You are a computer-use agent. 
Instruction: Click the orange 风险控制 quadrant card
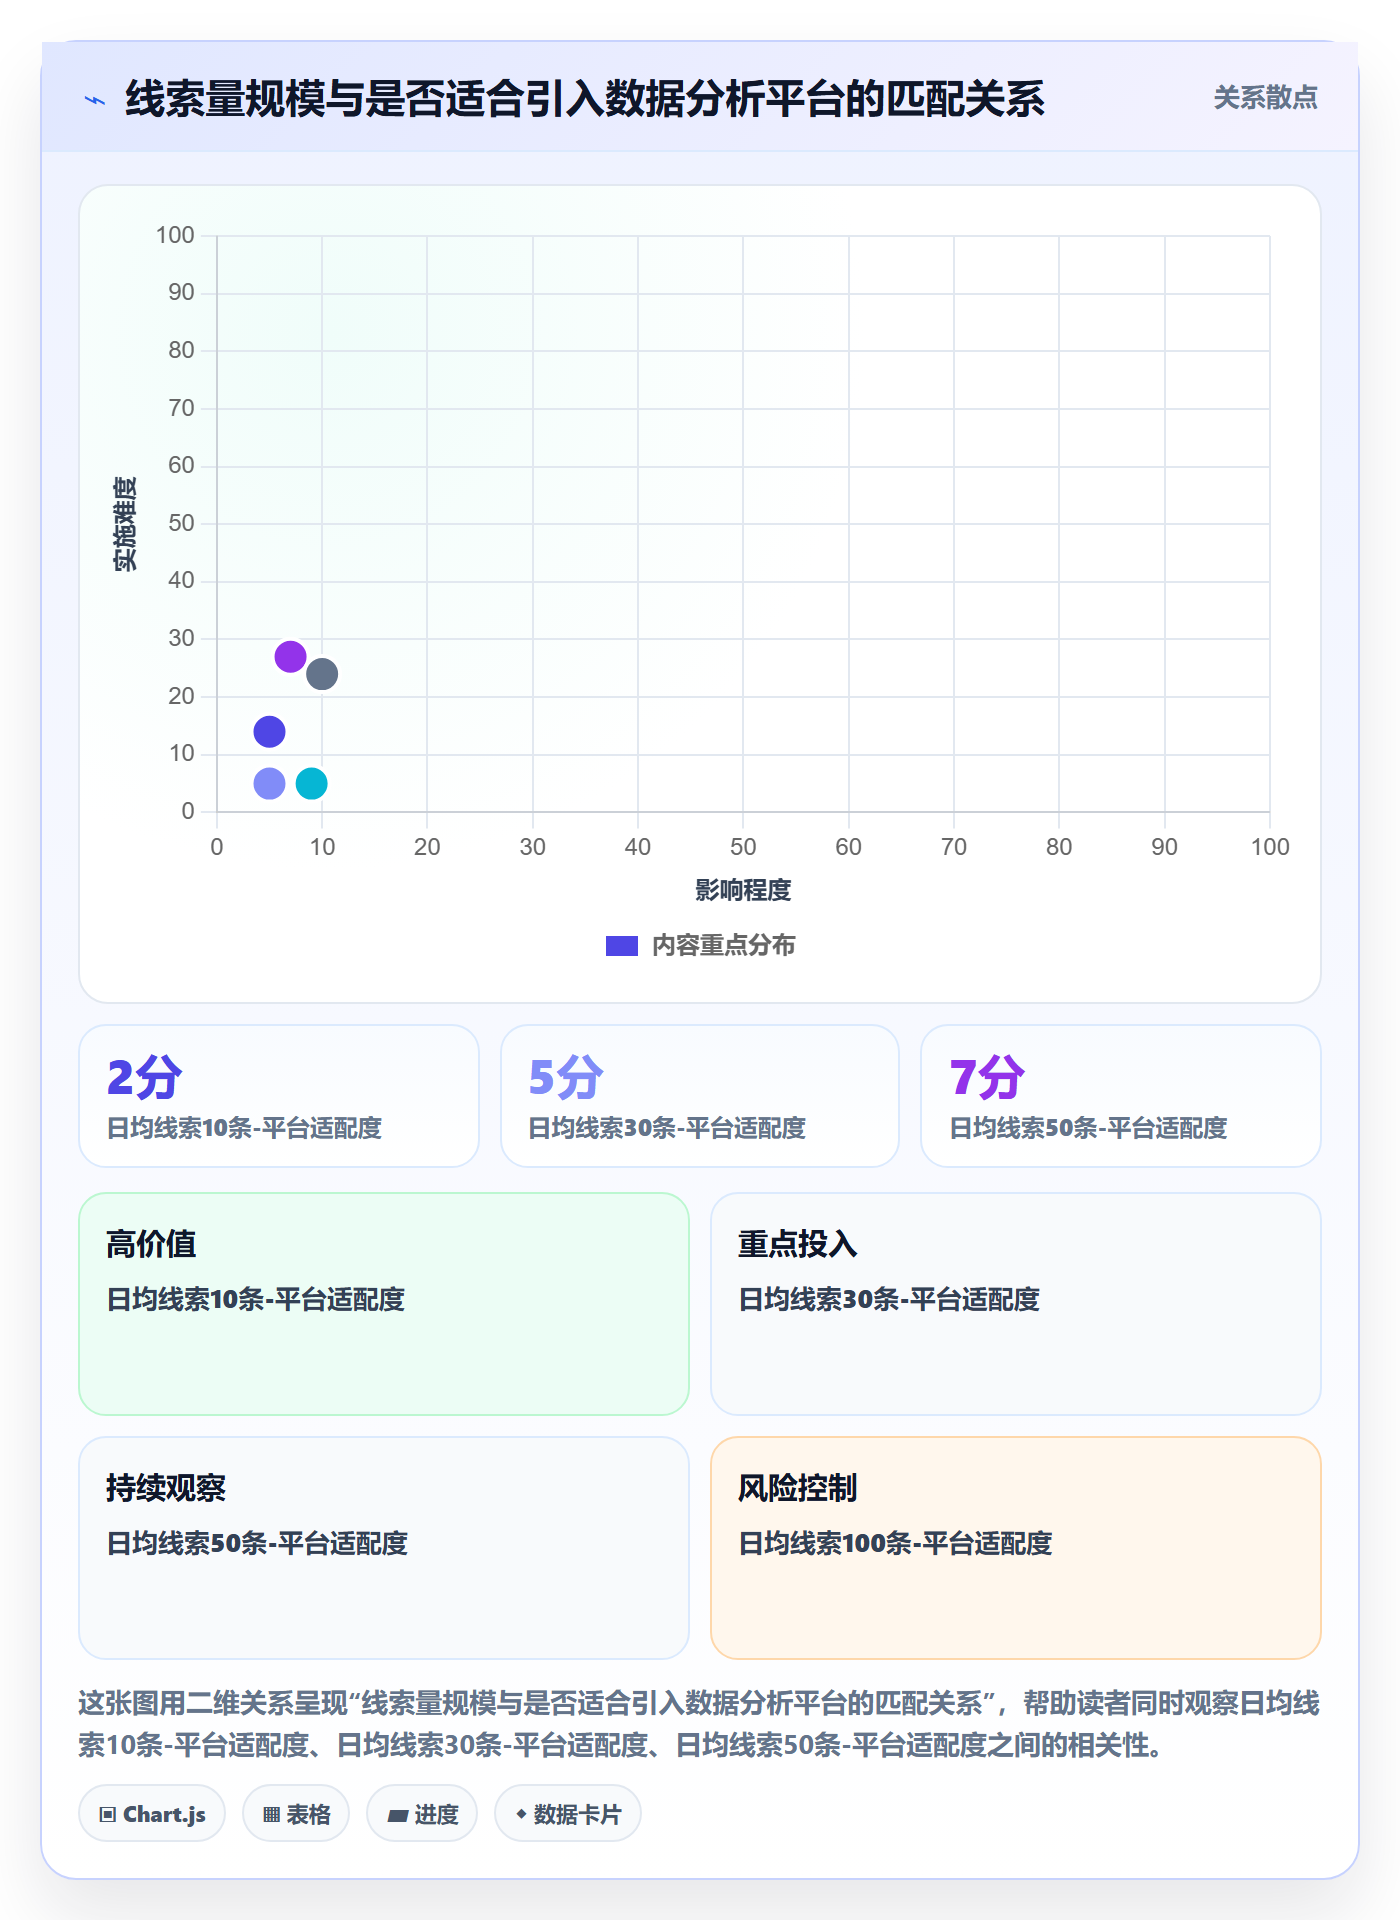pos(1016,1548)
